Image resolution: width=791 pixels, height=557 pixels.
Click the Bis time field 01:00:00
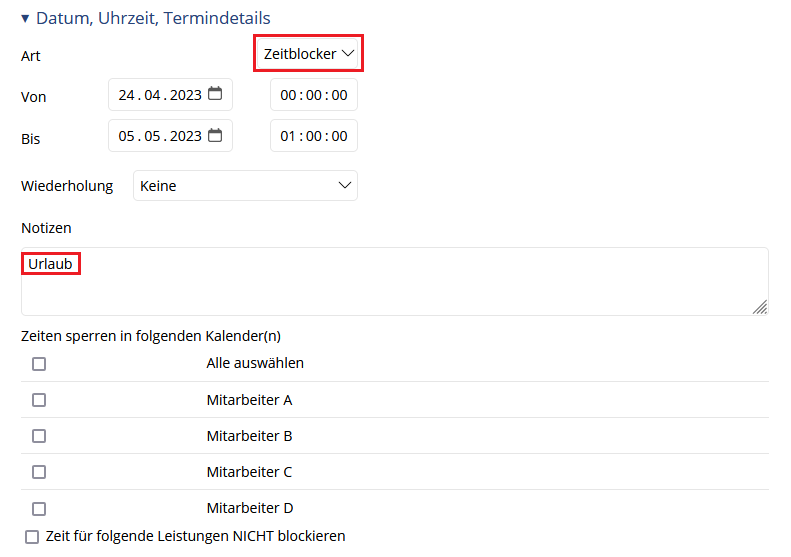(314, 136)
